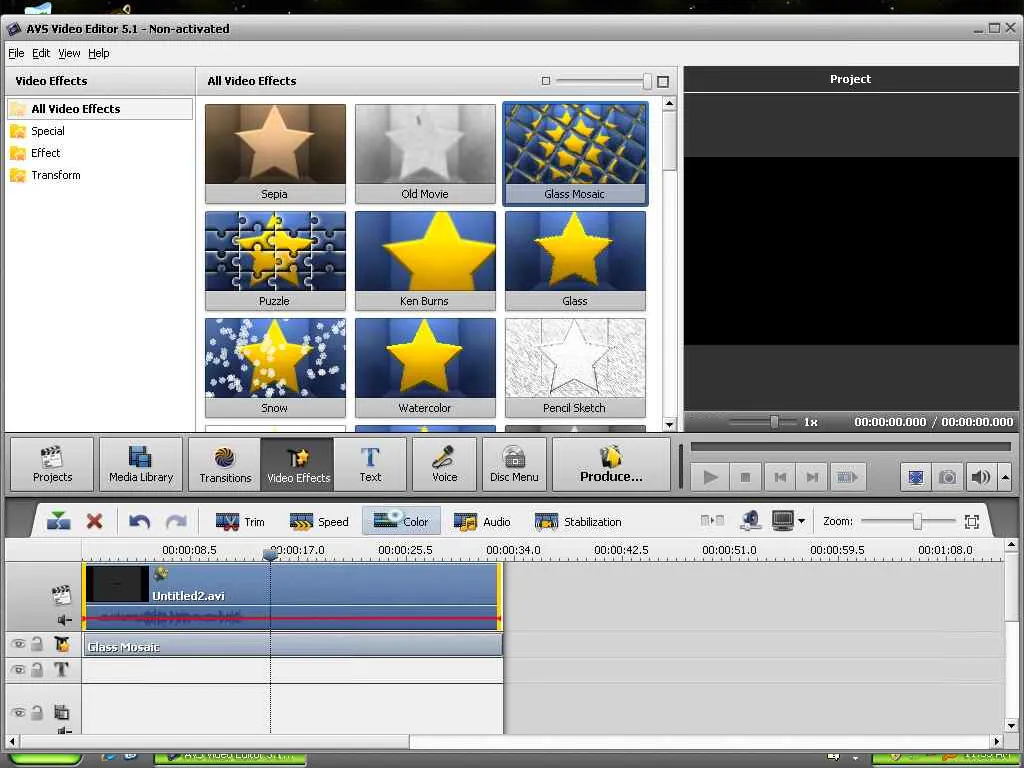Select the Sepia effect thumbnail
Image resolution: width=1024 pixels, height=768 pixels.
click(275, 153)
